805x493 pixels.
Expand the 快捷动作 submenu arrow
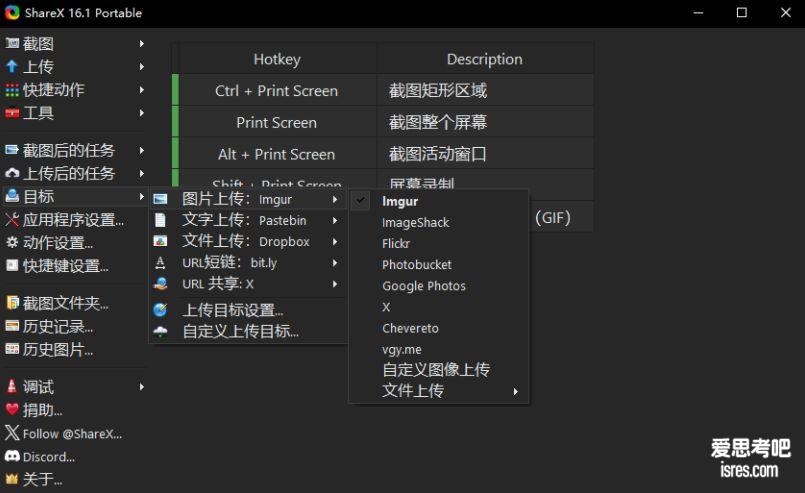coord(142,90)
